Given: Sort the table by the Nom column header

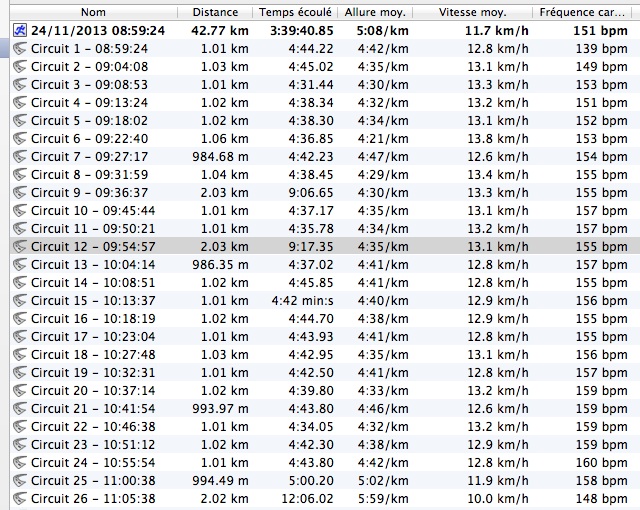Looking at the screenshot, I should (x=93, y=12).
